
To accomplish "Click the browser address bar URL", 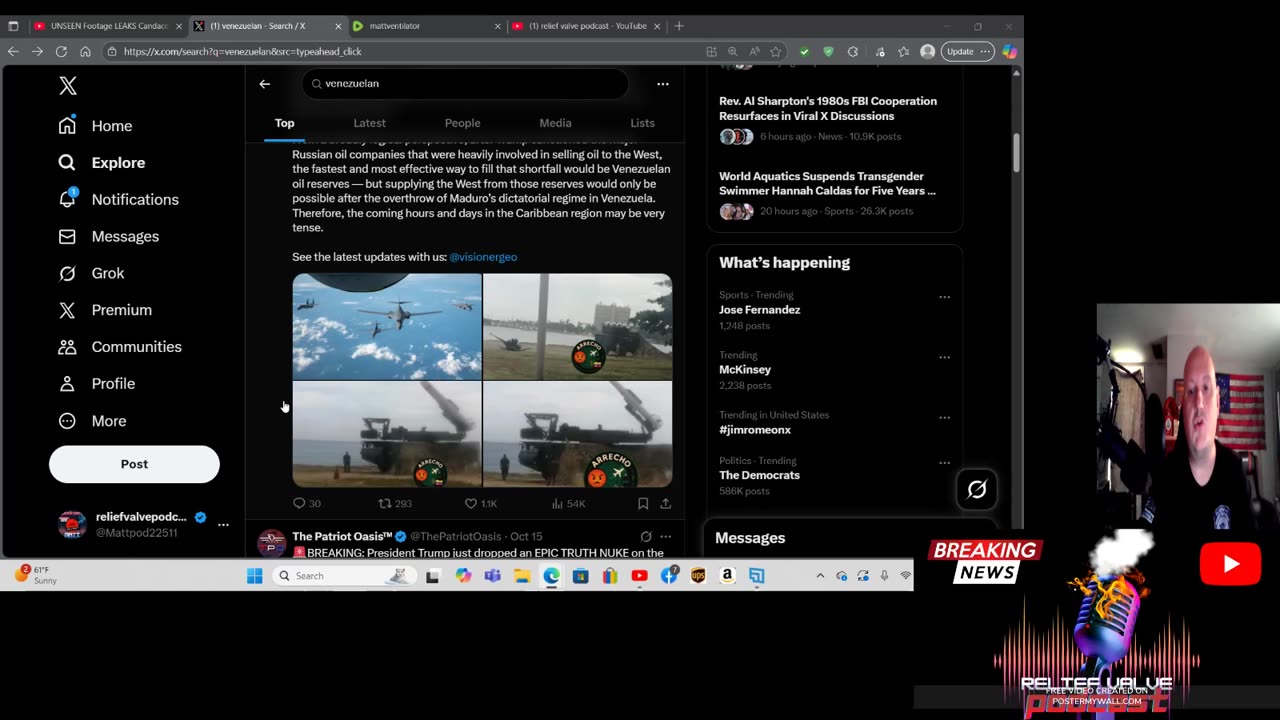I will tap(243, 51).
